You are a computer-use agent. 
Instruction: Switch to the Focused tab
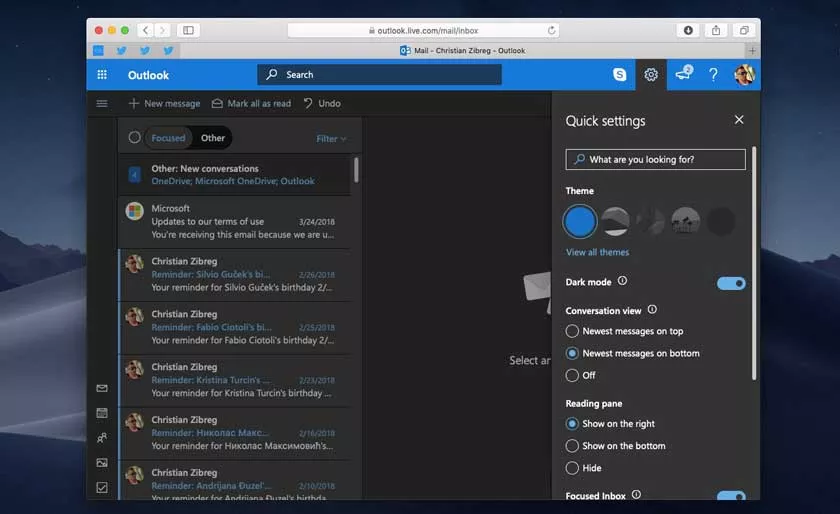[x=168, y=138]
